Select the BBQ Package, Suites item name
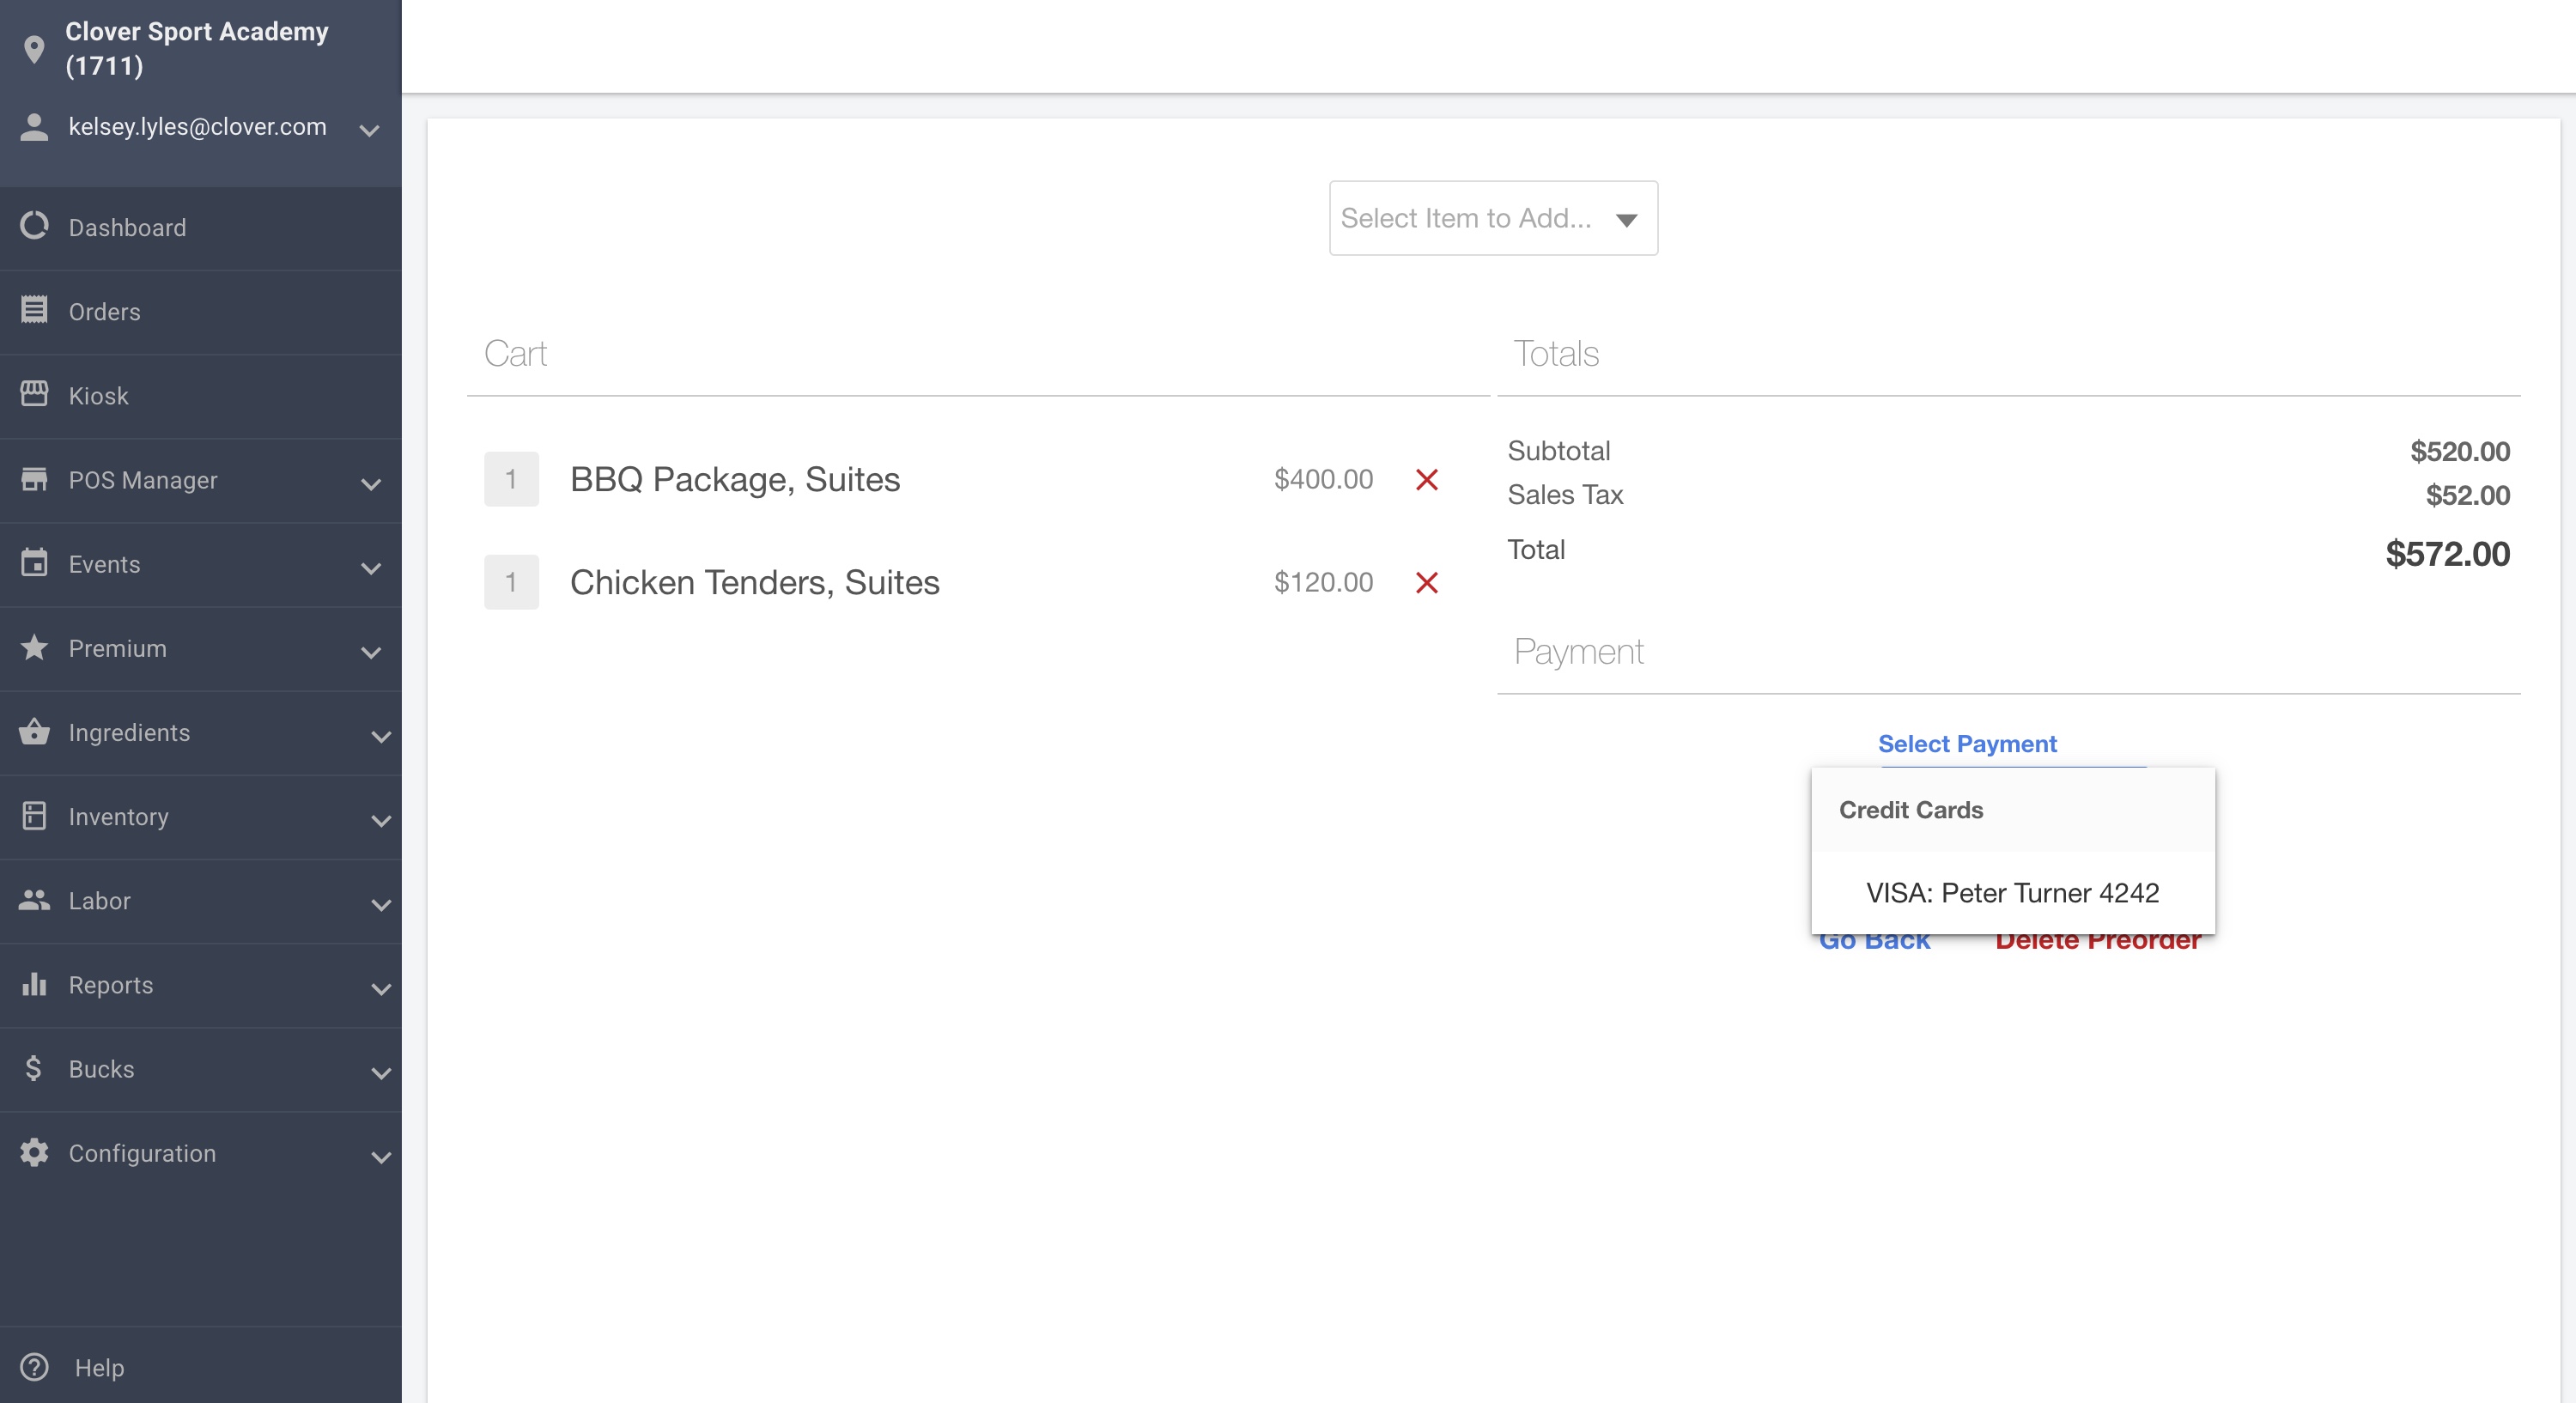 point(735,480)
